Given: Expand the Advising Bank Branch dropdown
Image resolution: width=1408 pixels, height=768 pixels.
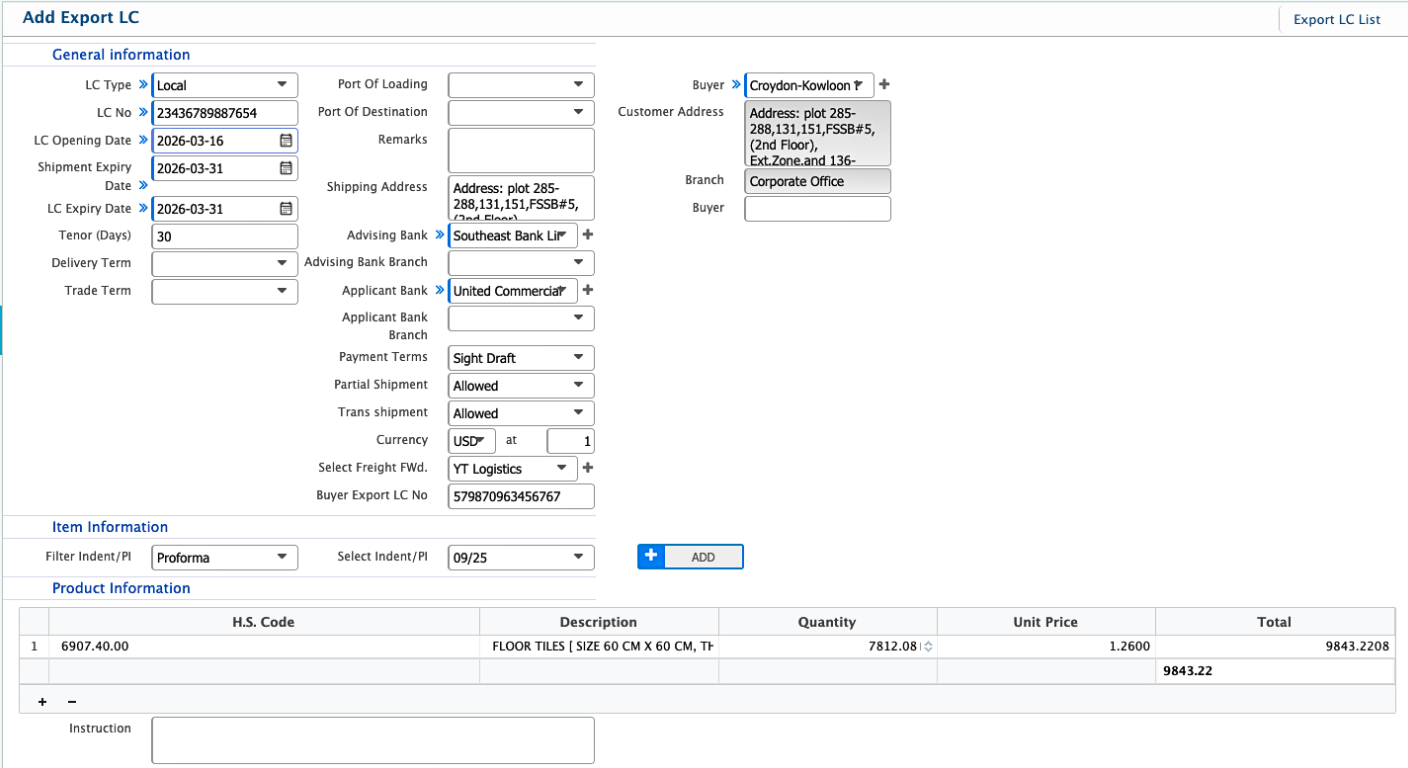Looking at the screenshot, I should click(x=521, y=263).
